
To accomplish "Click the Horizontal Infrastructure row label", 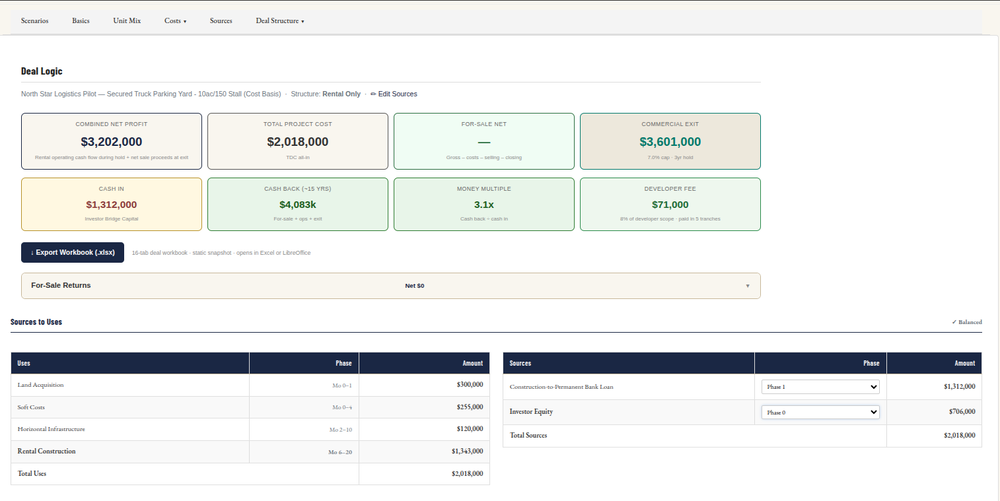I will (x=51, y=429).
